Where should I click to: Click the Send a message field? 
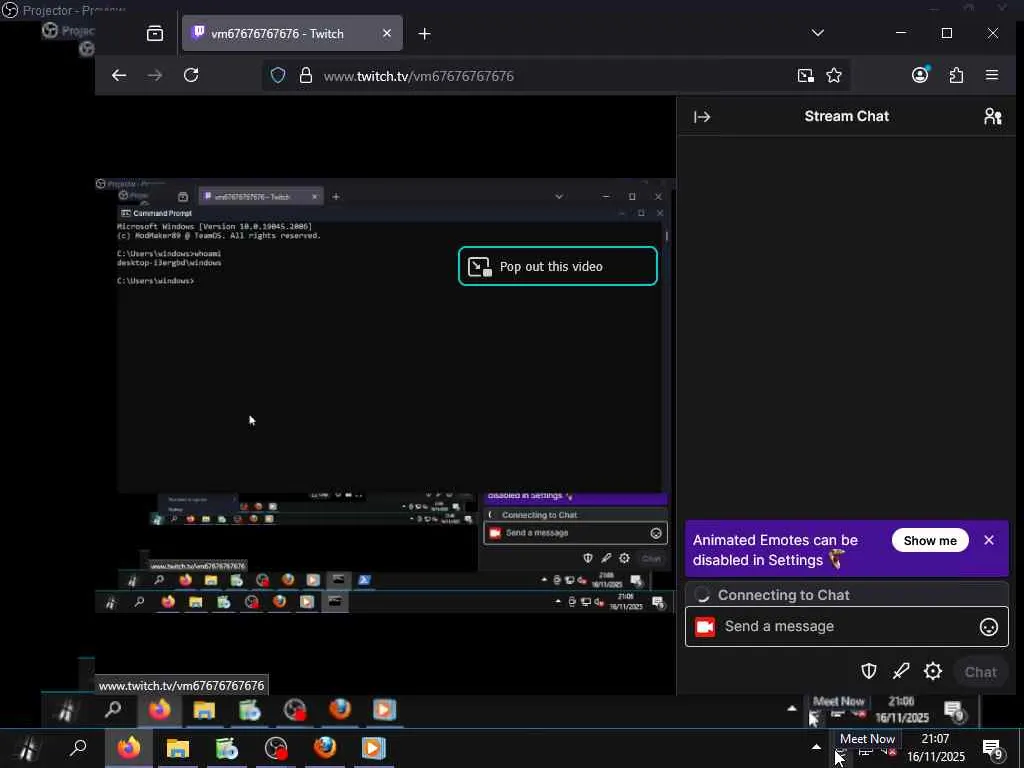pyautogui.click(x=847, y=626)
